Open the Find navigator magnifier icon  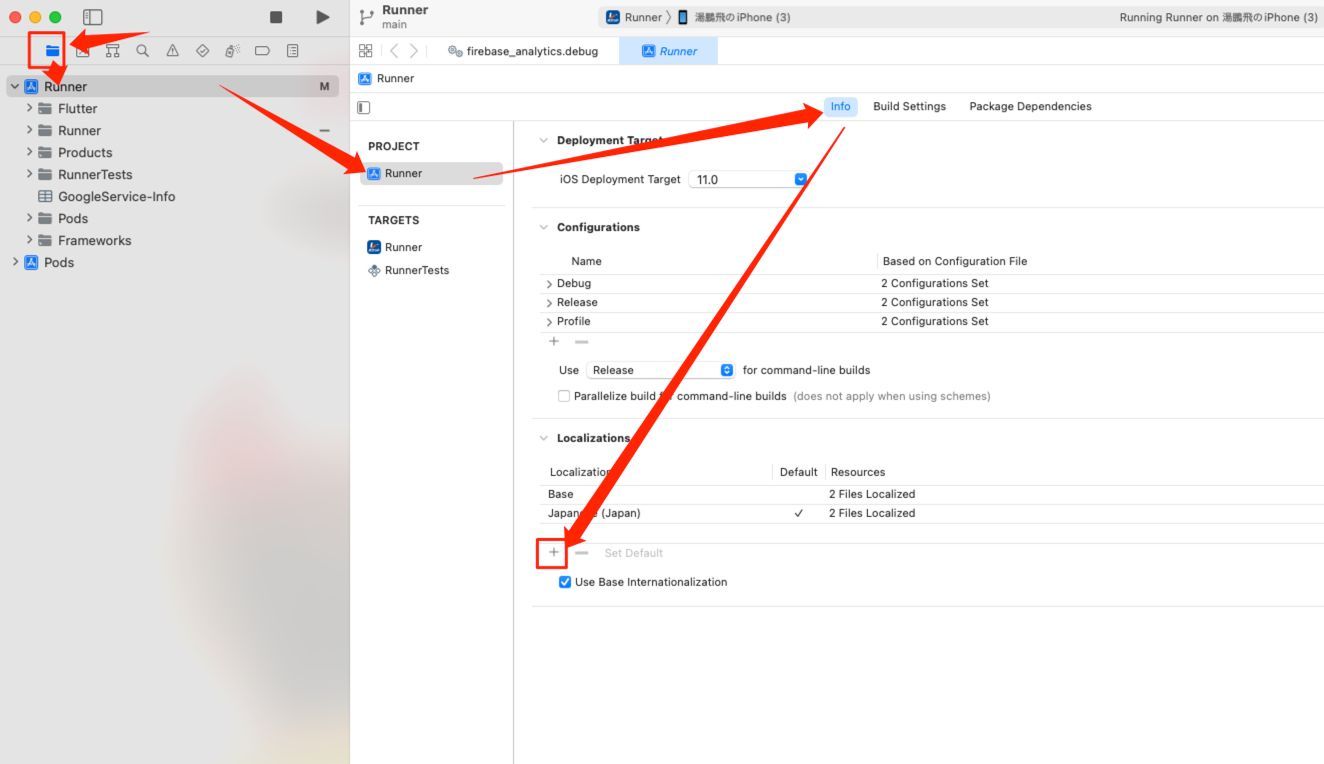(142, 50)
